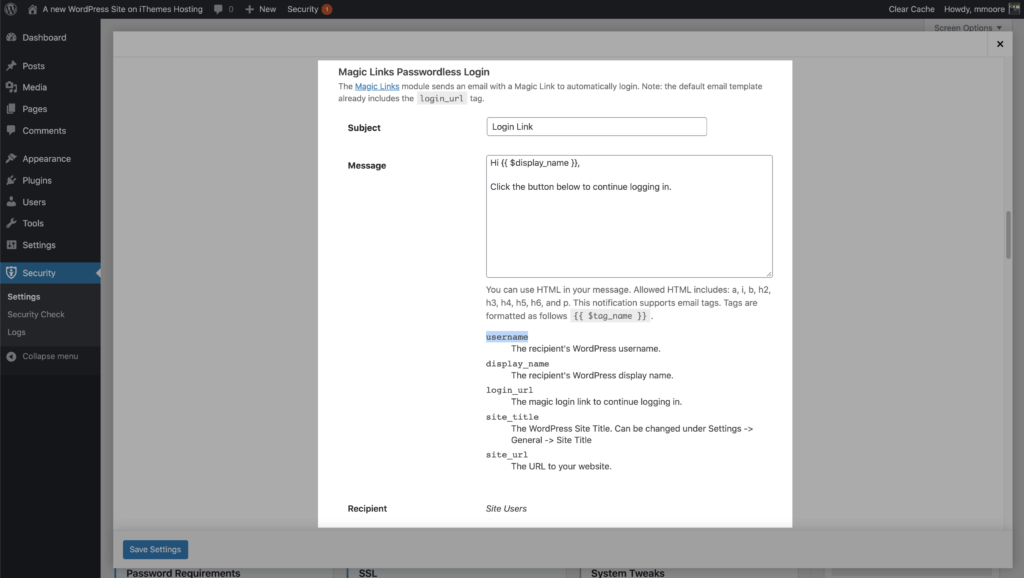This screenshot has width=1024, height=578.
Task: Click the System Tweaks card heading
Action: coord(628,573)
